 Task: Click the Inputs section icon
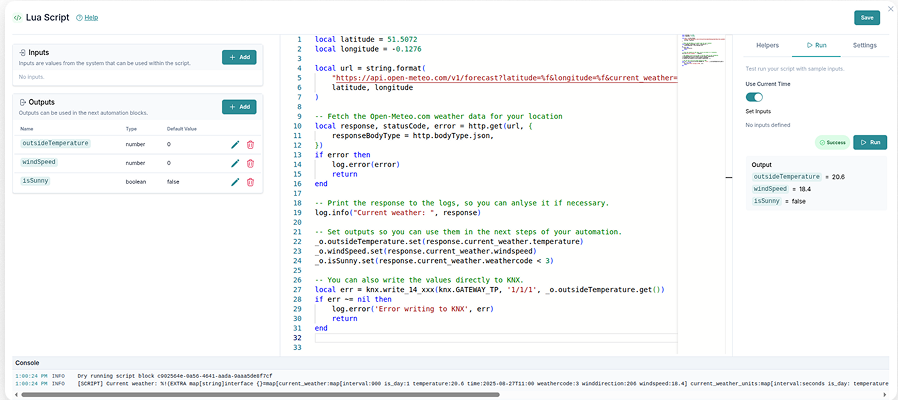[x=22, y=52]
